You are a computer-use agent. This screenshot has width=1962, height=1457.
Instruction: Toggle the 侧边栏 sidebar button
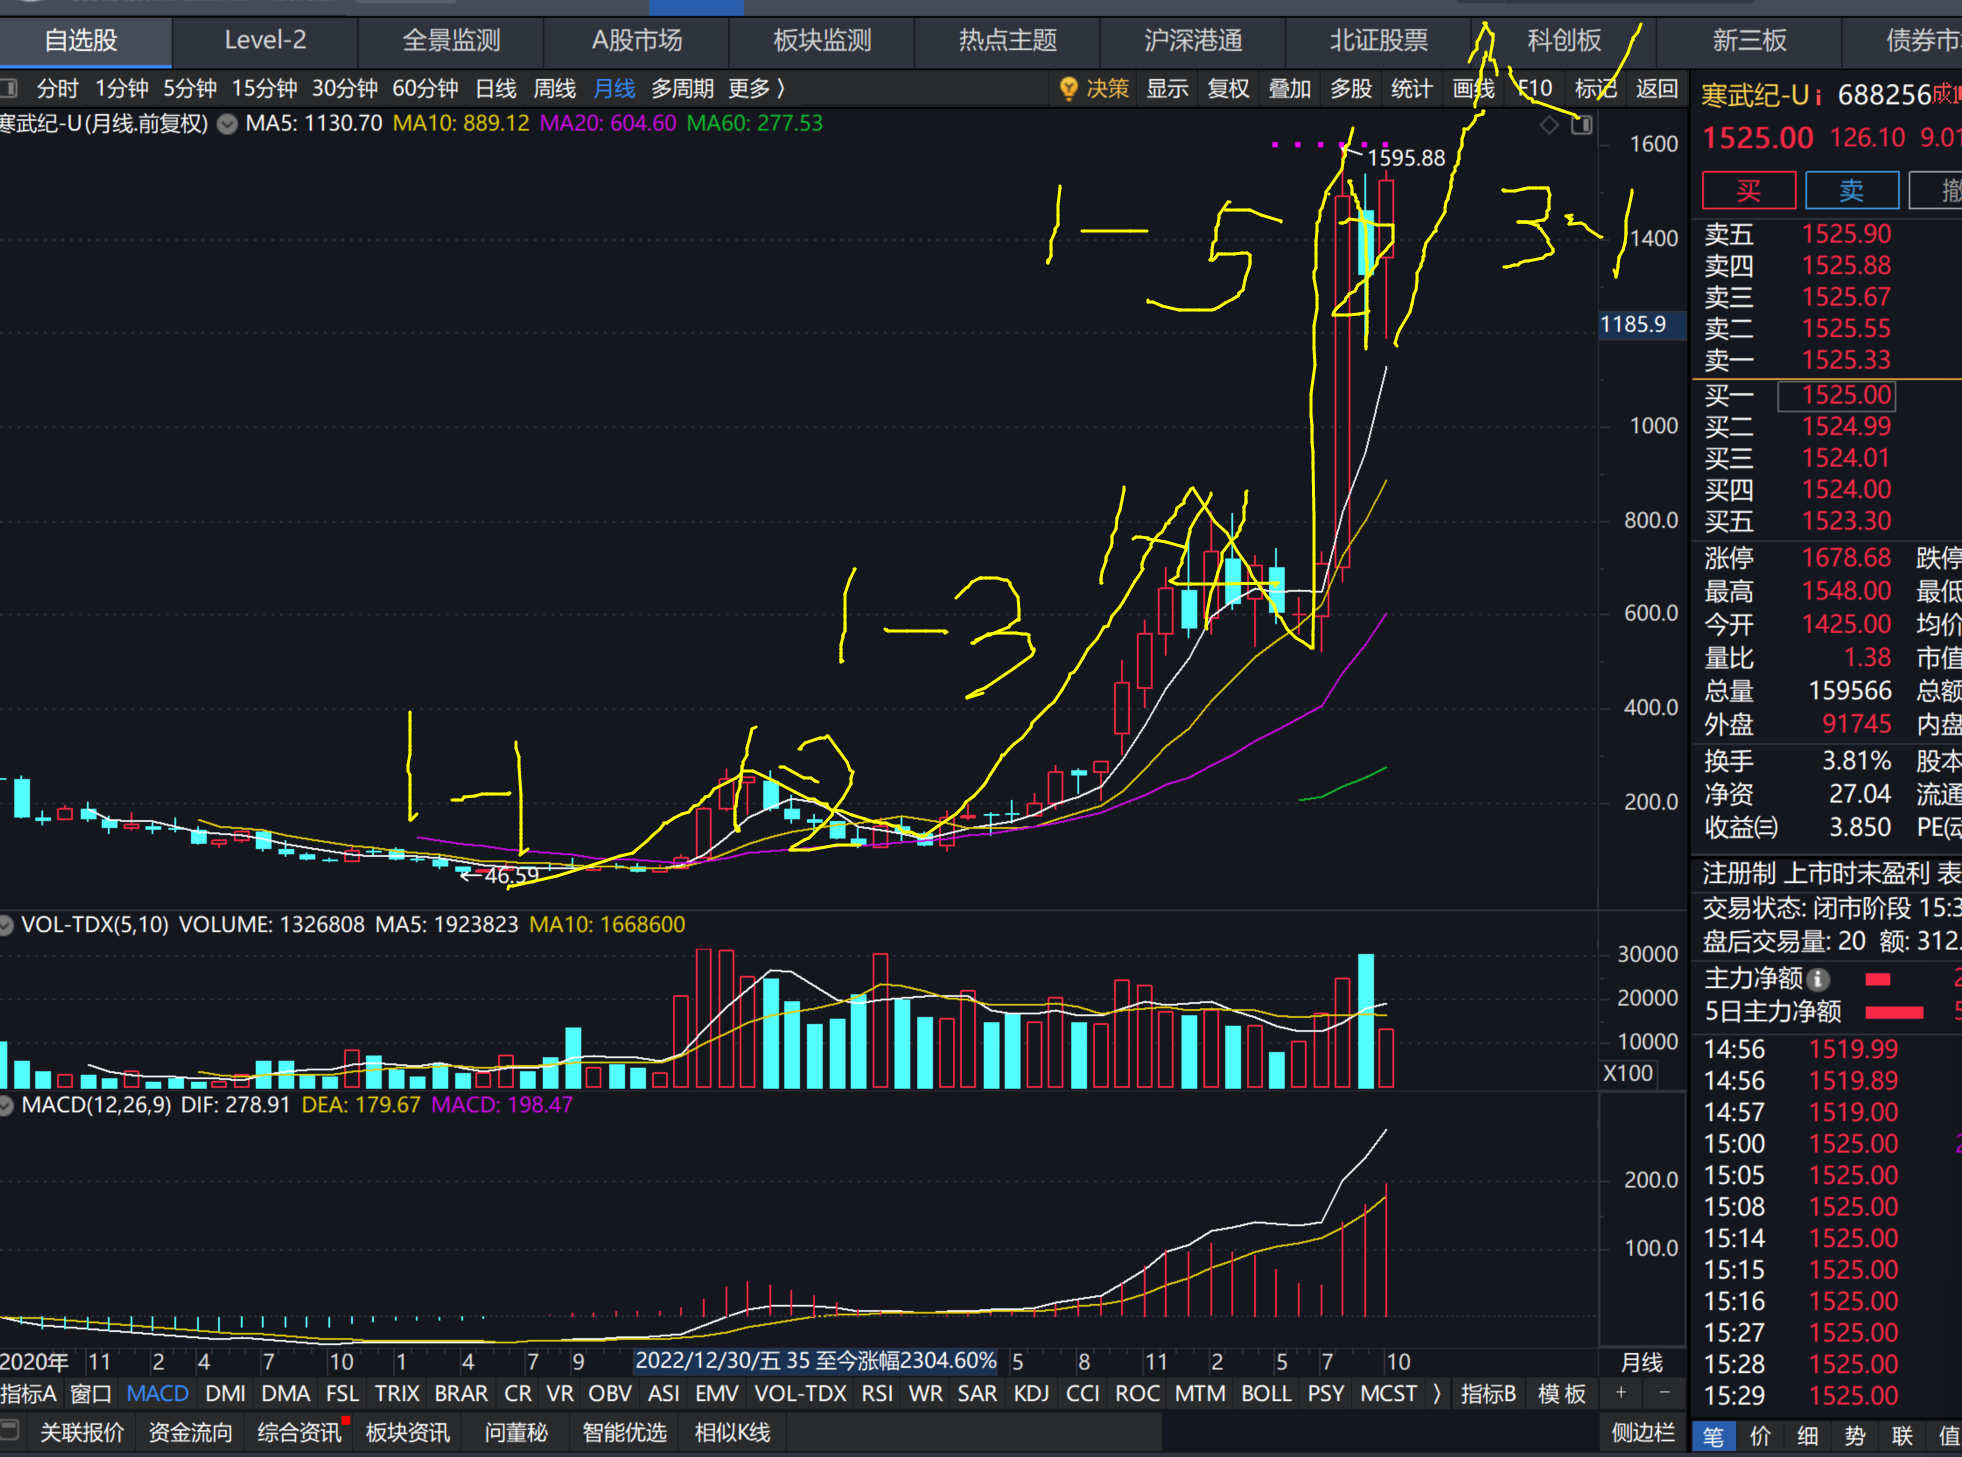1642,1432
